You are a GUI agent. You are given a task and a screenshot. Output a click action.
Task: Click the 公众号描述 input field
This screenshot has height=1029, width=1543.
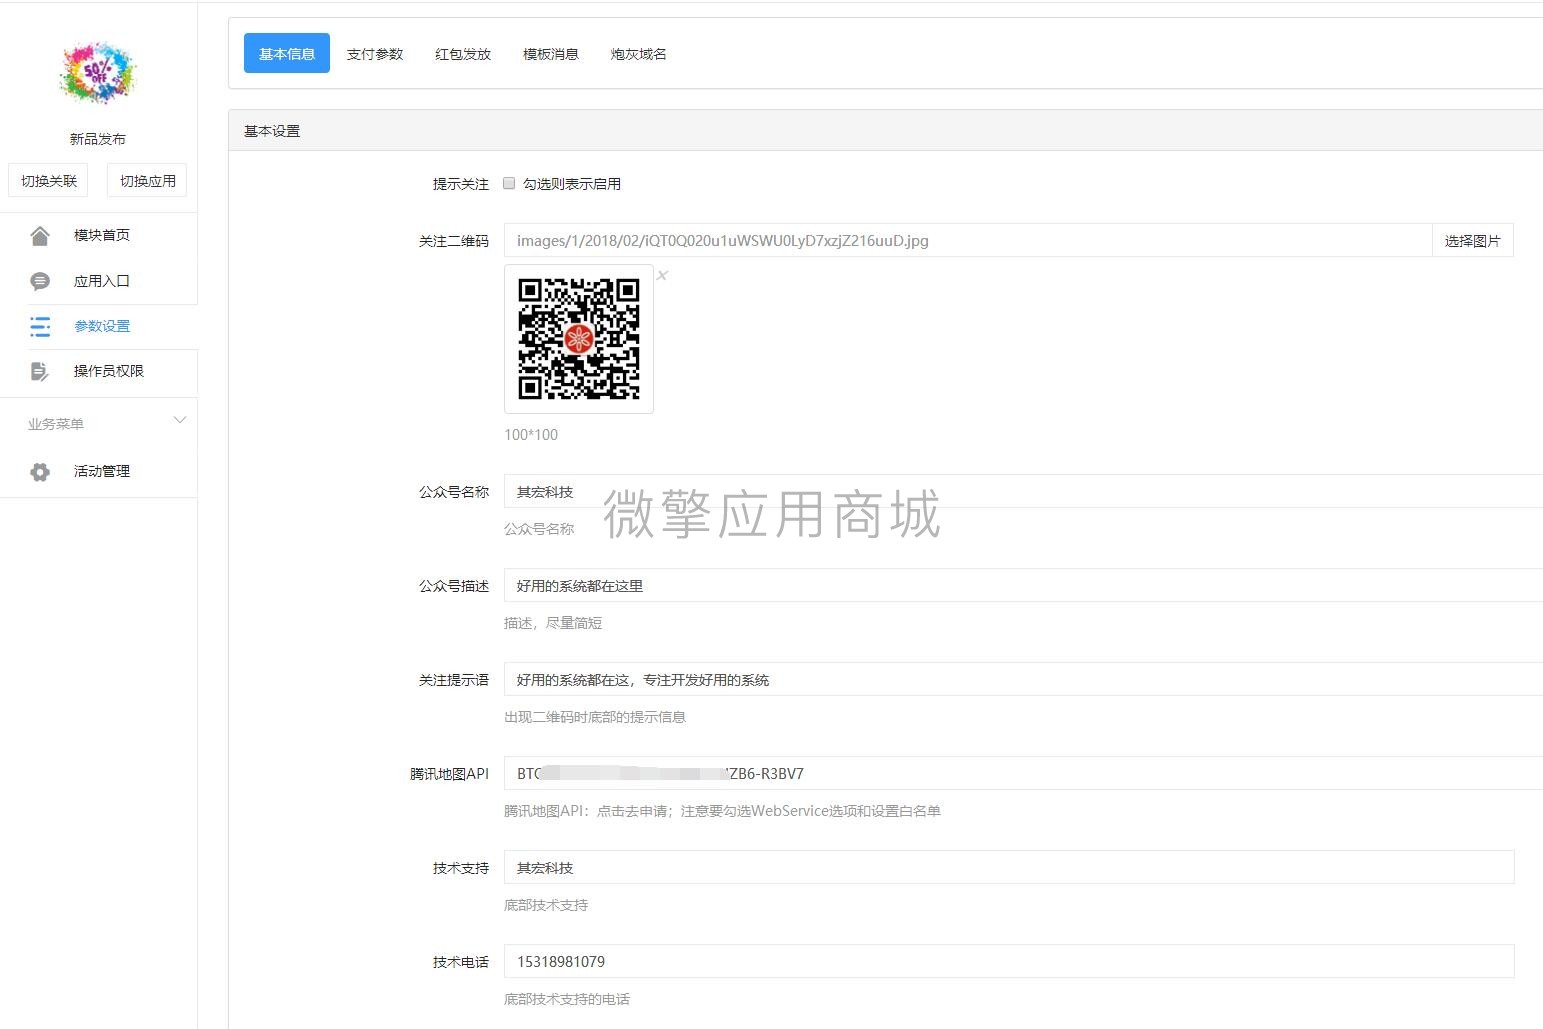[x=1023, y=586]
